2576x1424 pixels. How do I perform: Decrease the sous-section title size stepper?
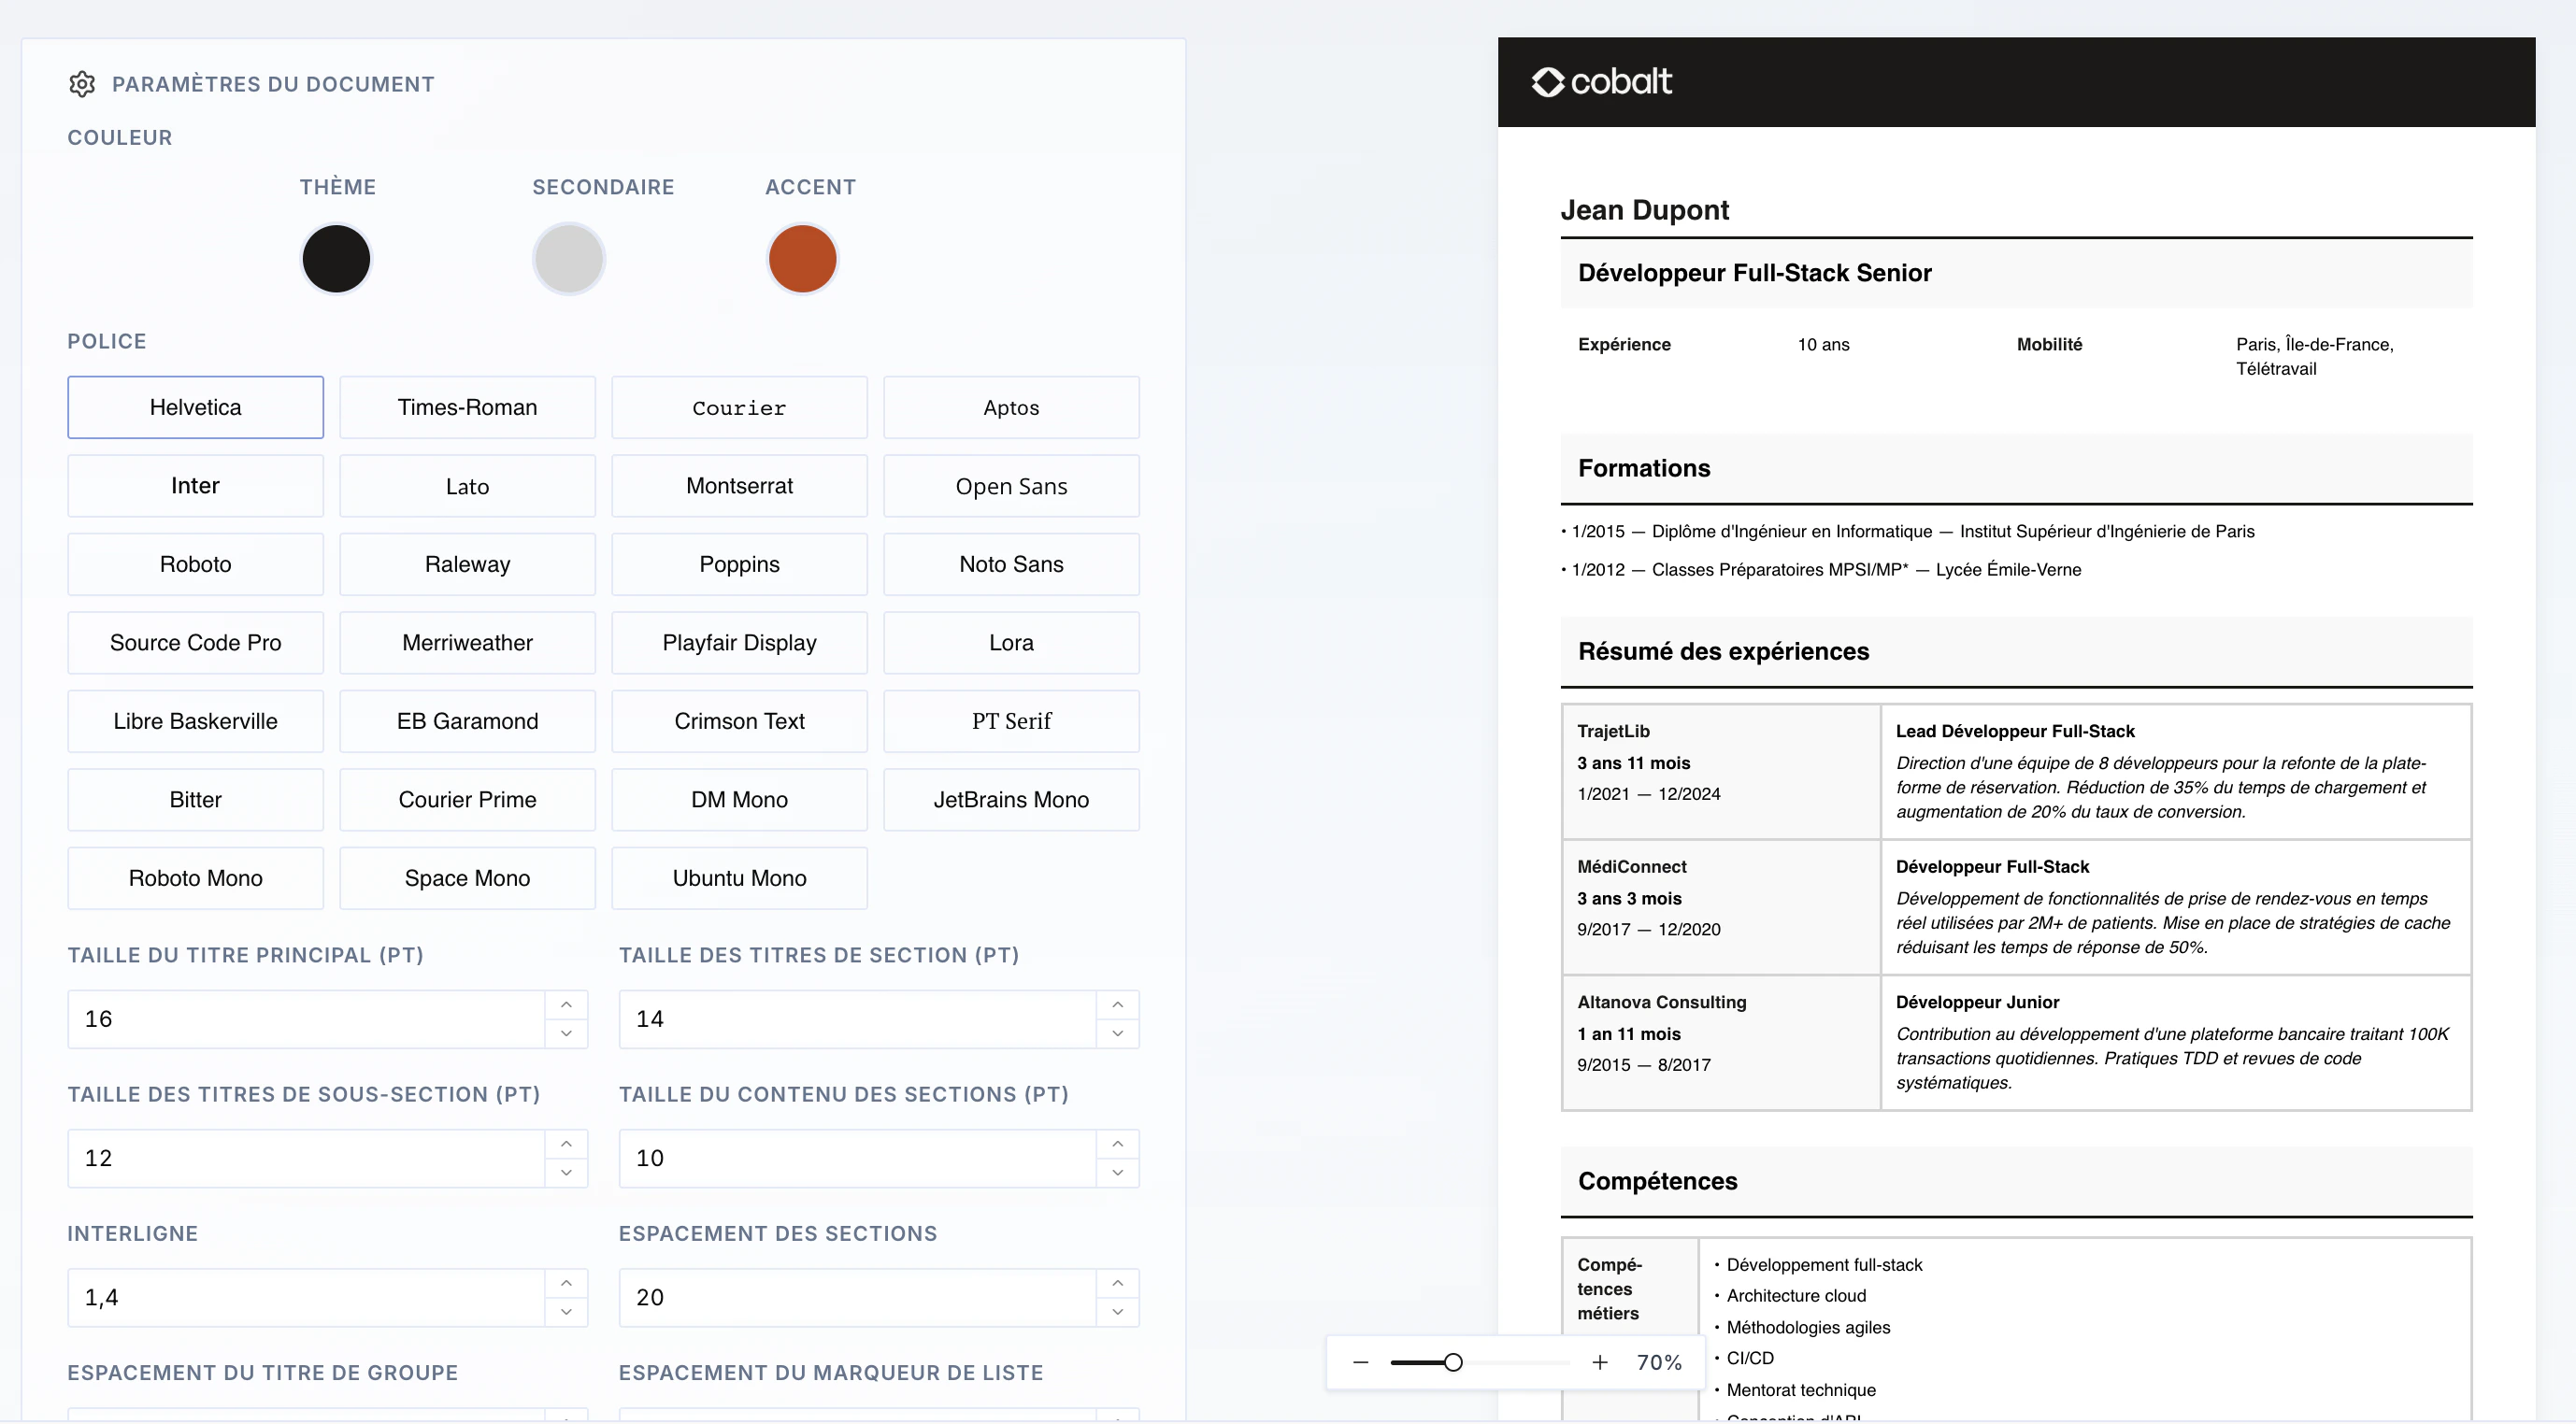[566, 1172]
